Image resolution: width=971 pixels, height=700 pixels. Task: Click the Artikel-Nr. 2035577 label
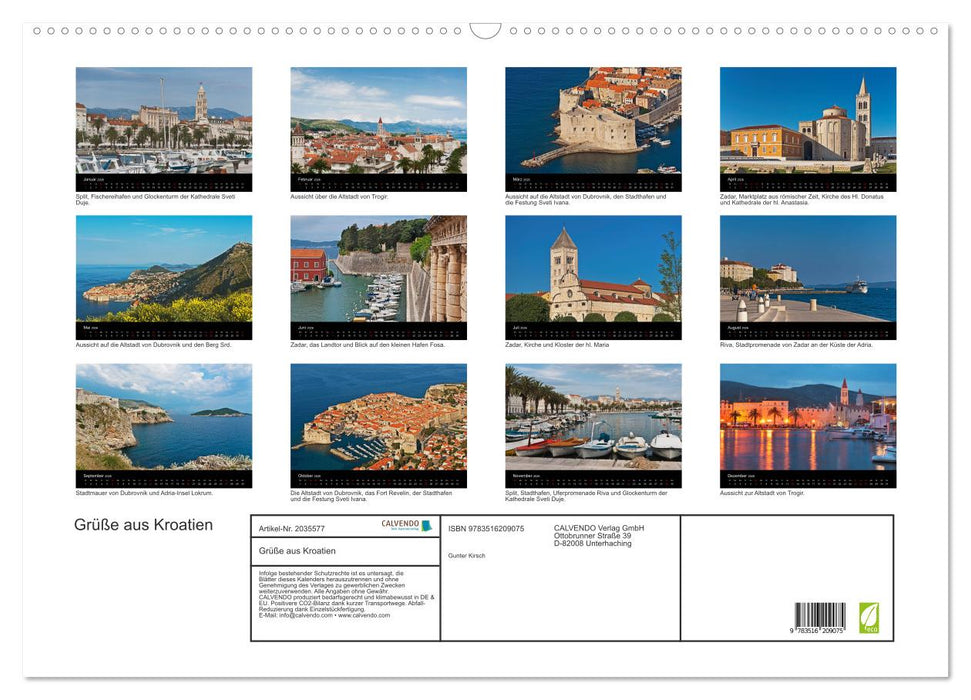pyautogui.click(x=293, y=527)
